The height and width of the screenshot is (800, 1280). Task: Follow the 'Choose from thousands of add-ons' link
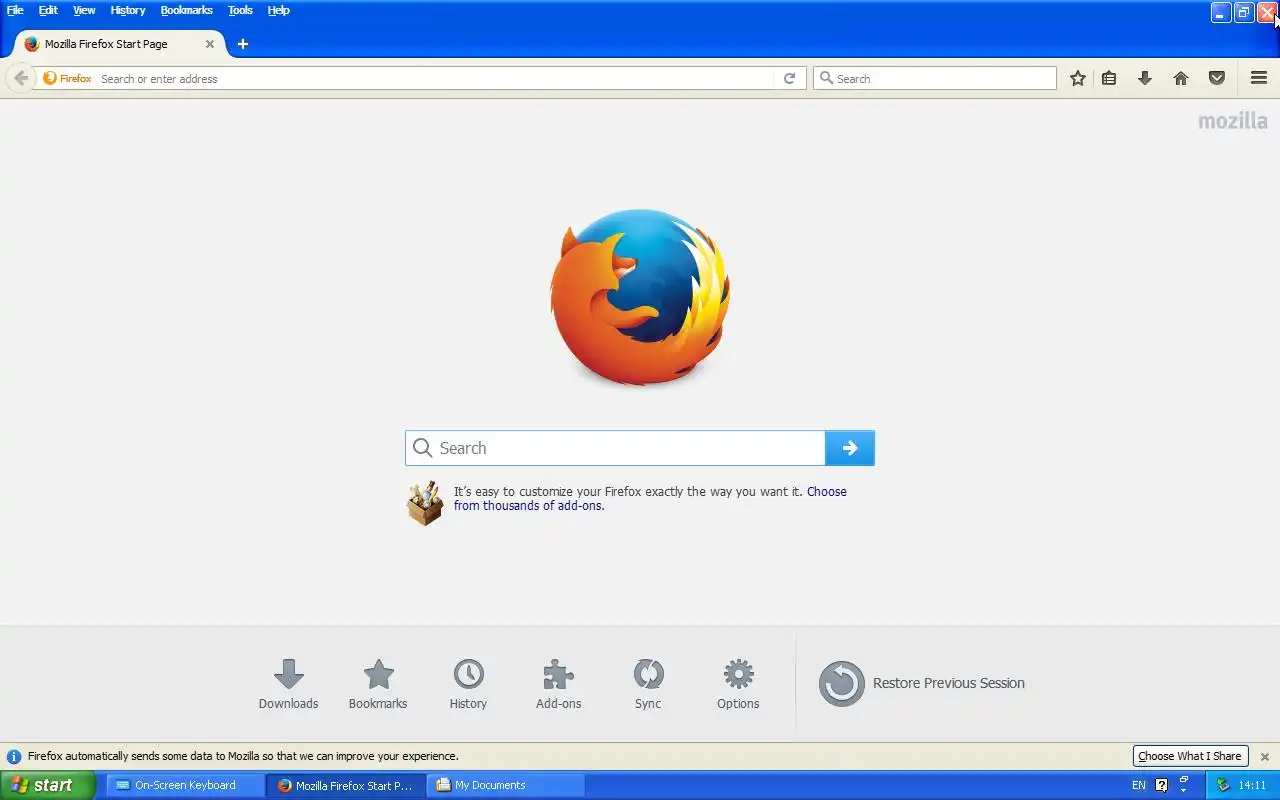point(650,498)
